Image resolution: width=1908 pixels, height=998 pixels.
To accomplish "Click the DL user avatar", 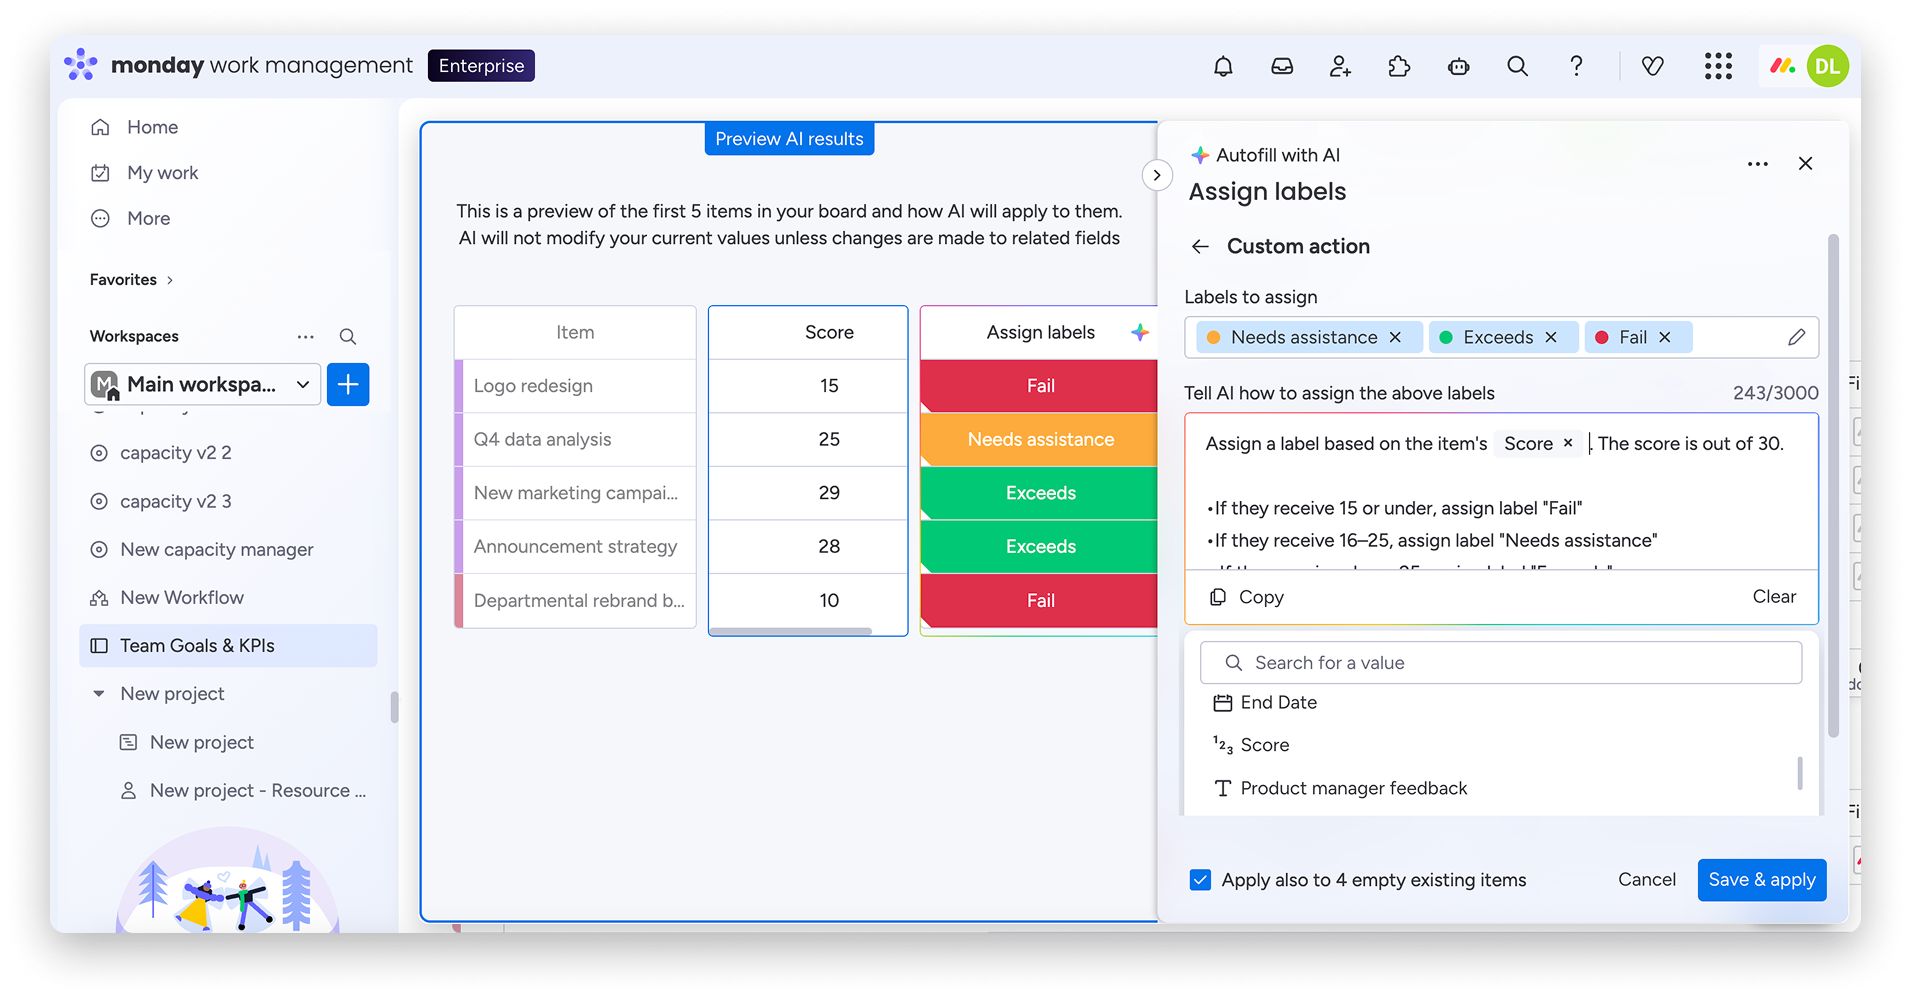I will click(1827, 66).
